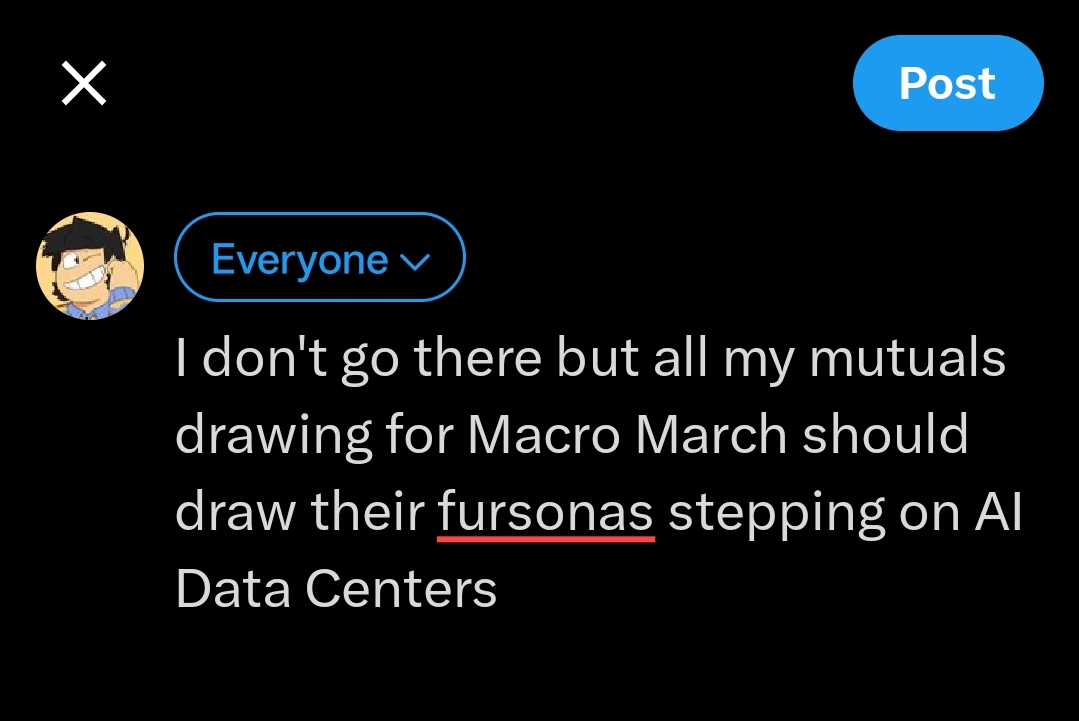Image resolution: width=1079 pixels, height=721 pixels.
Task: Click the word should in the text
Action: (886, 436)
